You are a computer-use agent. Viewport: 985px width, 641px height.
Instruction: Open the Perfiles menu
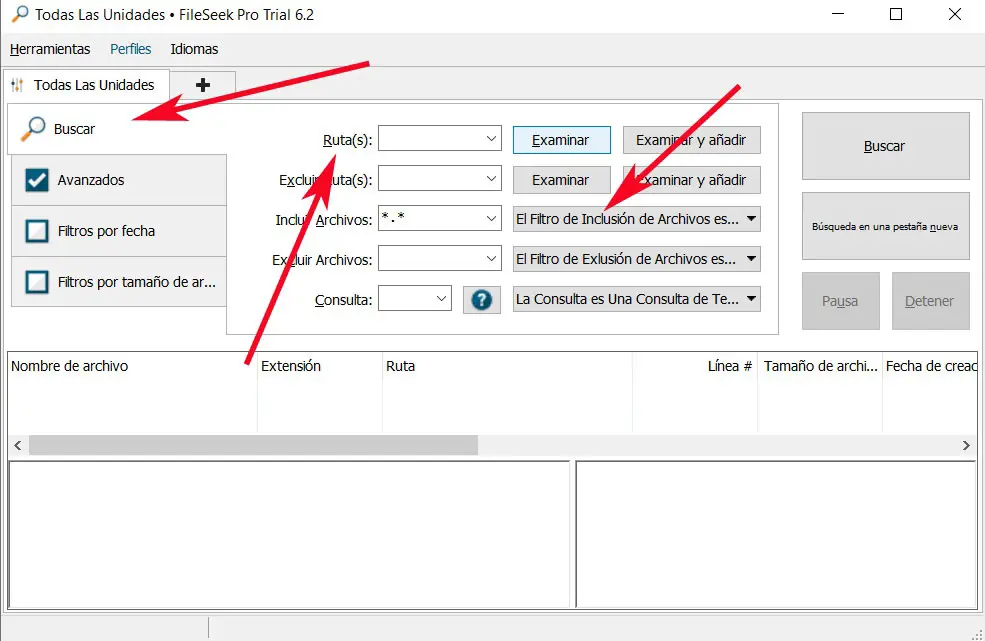tap(131, 49)
